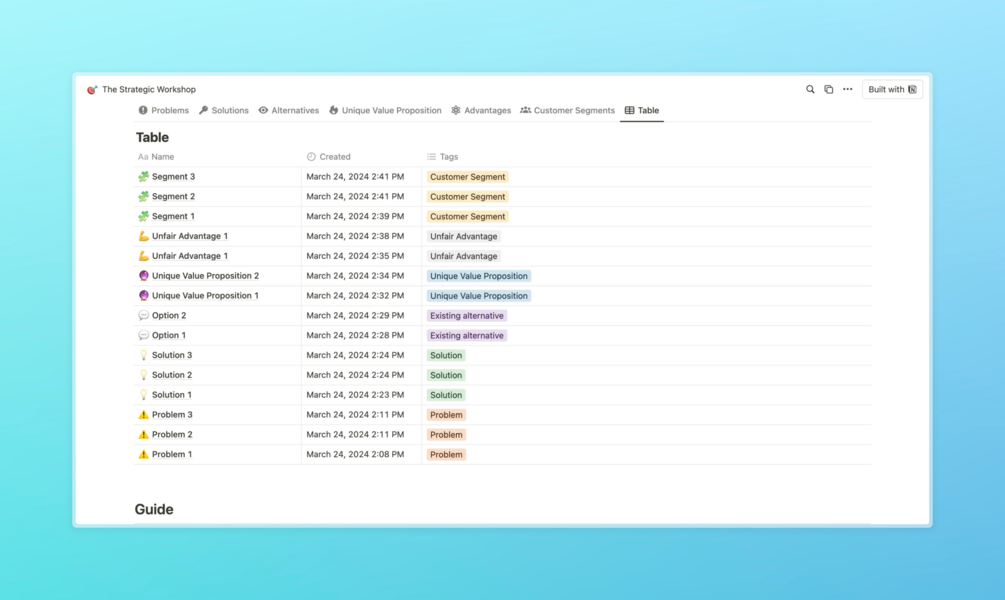1005x600 pixels.
Task: Click light bulb icon of Solution 1
Action: (x=144, y=395)
